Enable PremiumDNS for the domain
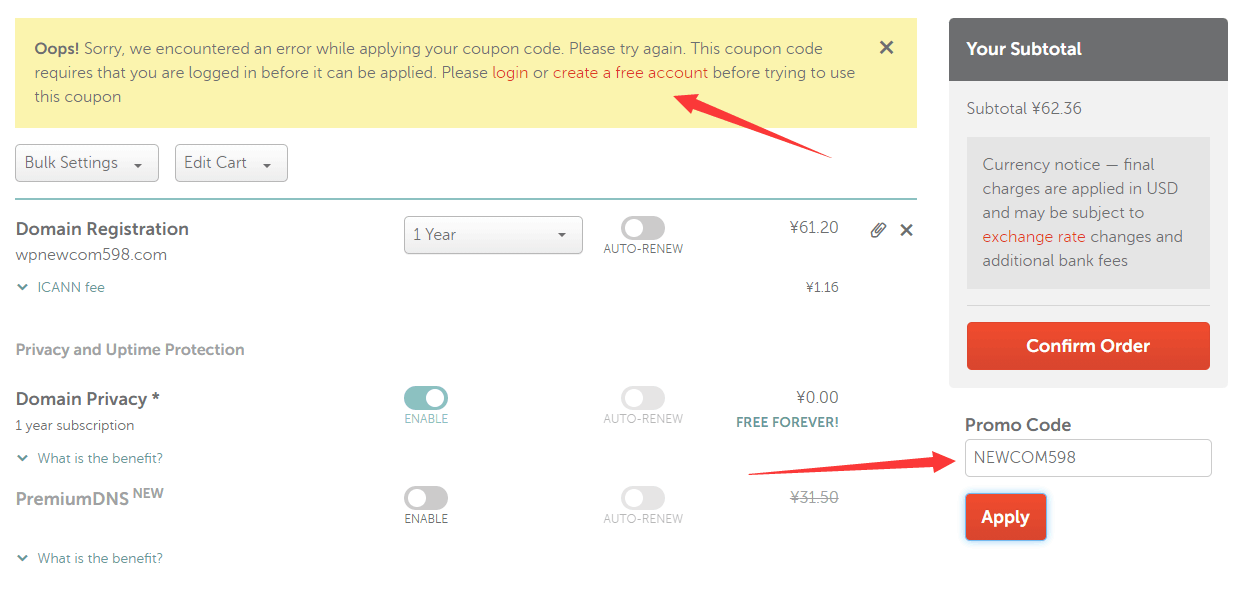Image resolution: width=1244 pixels, height=593 pixels. [x=426, y=498]
